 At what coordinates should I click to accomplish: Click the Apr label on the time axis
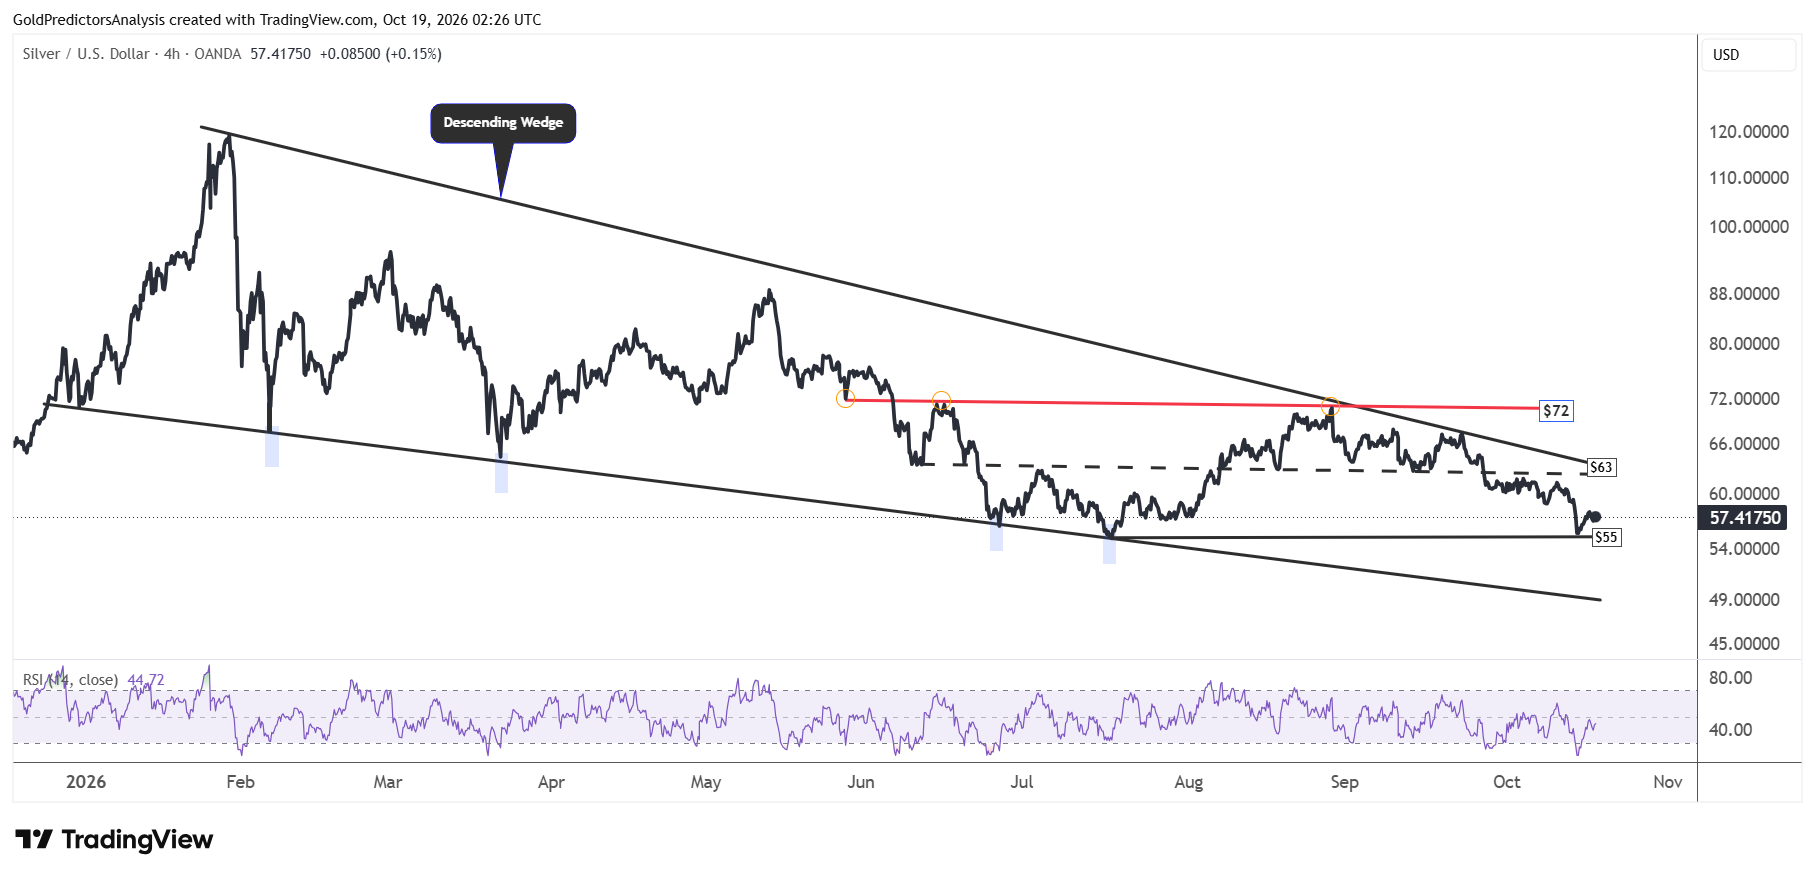pos(552,782)
